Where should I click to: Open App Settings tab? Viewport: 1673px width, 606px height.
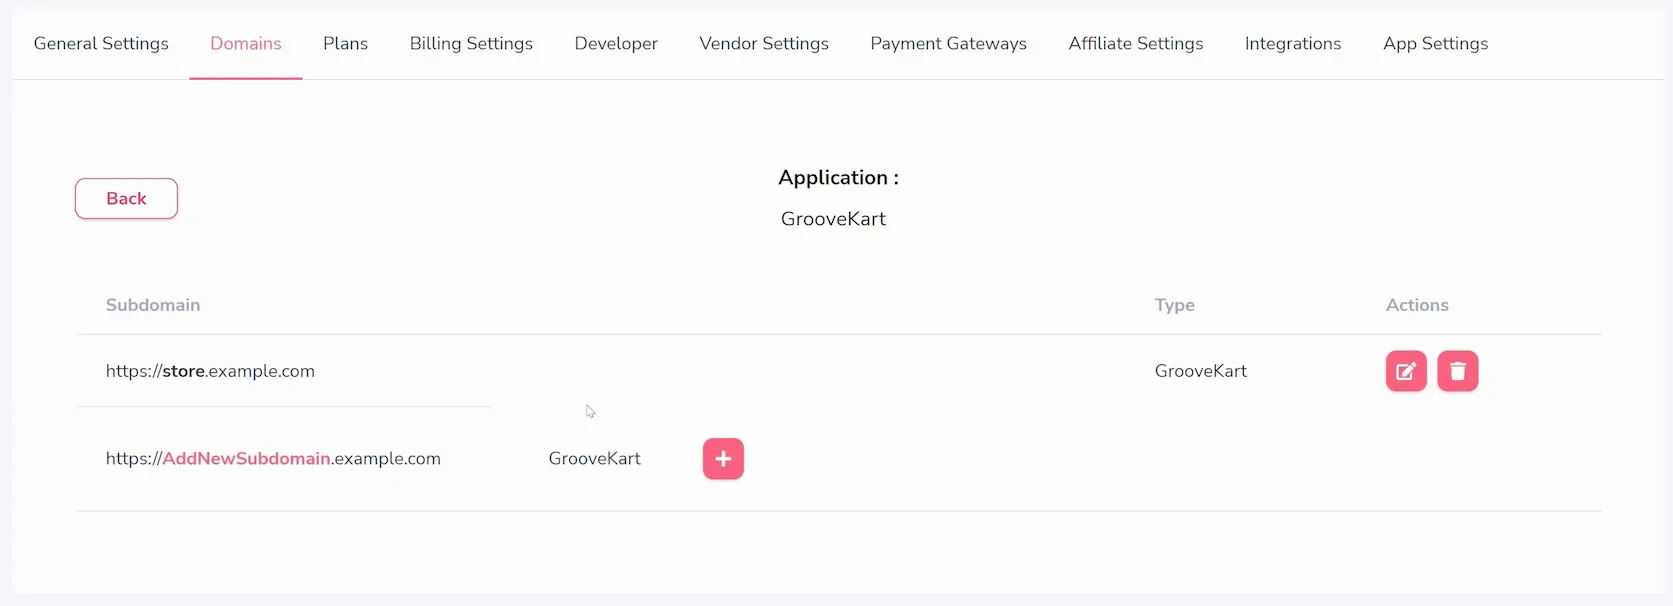(x=1436, y=44)
